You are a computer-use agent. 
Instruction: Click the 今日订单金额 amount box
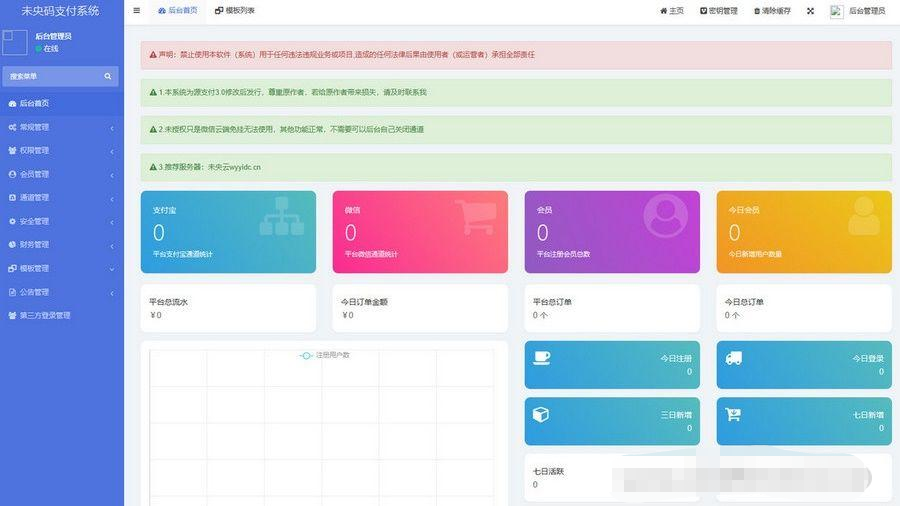[420, 308]
